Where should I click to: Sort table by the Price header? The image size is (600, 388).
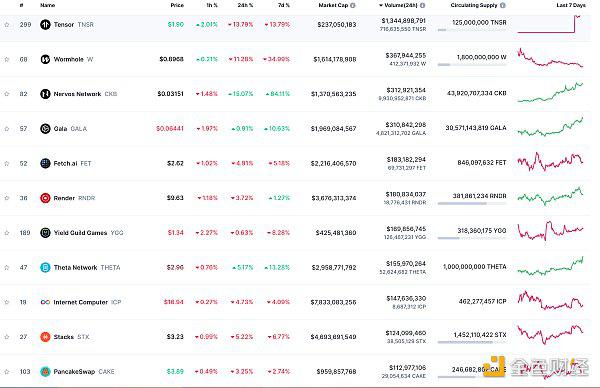(177, 5)
